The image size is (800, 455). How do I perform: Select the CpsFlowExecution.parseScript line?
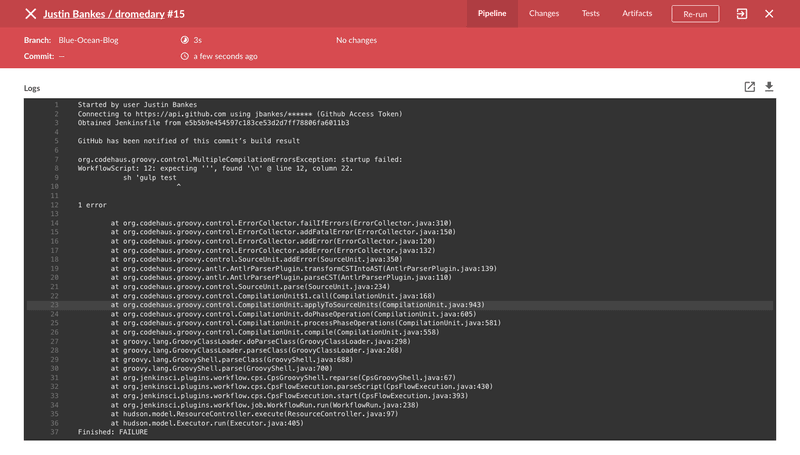click(302, 387)
